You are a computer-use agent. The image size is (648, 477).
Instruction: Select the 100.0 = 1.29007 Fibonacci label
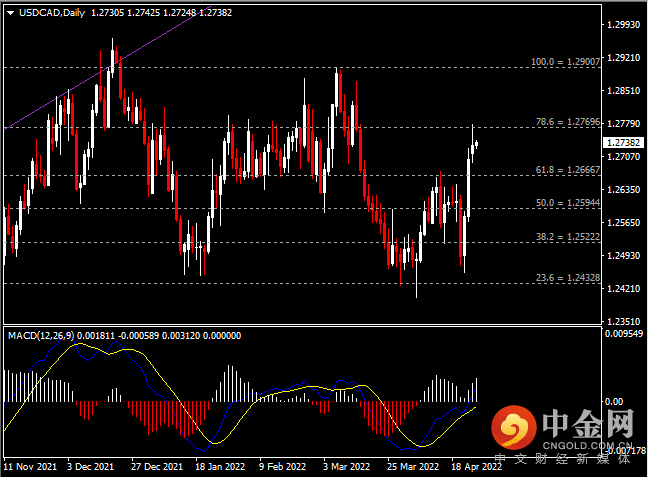[565, 62]
